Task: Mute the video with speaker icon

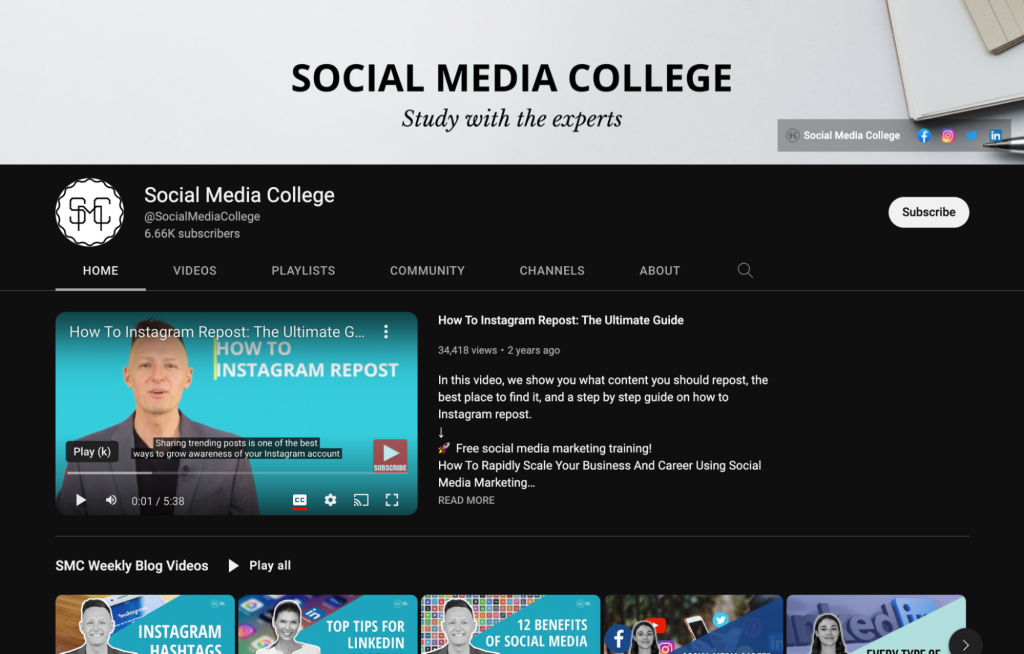Action: coord(112,500)
